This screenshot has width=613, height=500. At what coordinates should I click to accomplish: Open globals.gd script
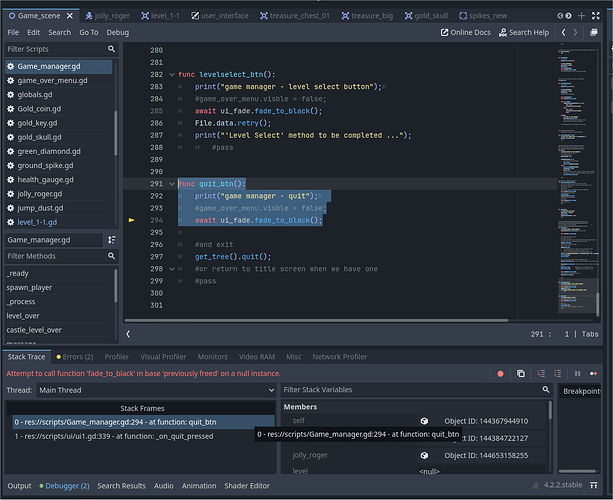click(x=59, y=95)
